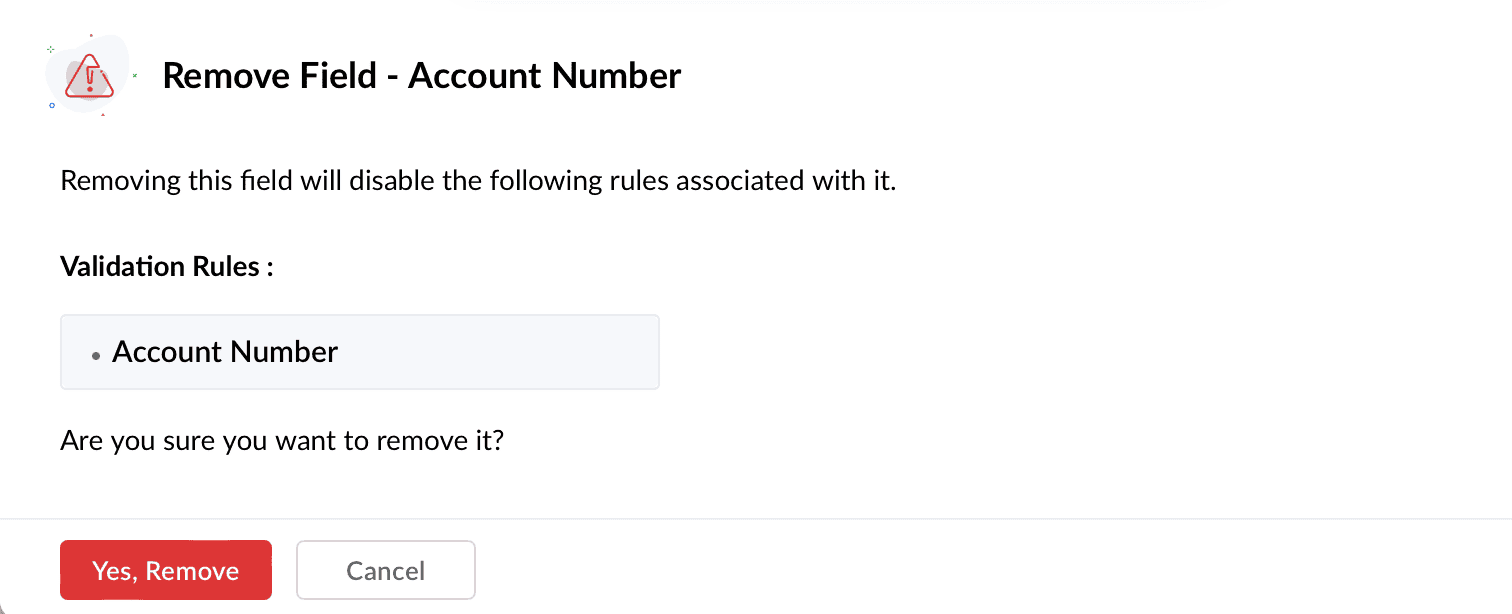Dismiss the dialog with Cancel
1512x614 pixels.
click(385, 570)
